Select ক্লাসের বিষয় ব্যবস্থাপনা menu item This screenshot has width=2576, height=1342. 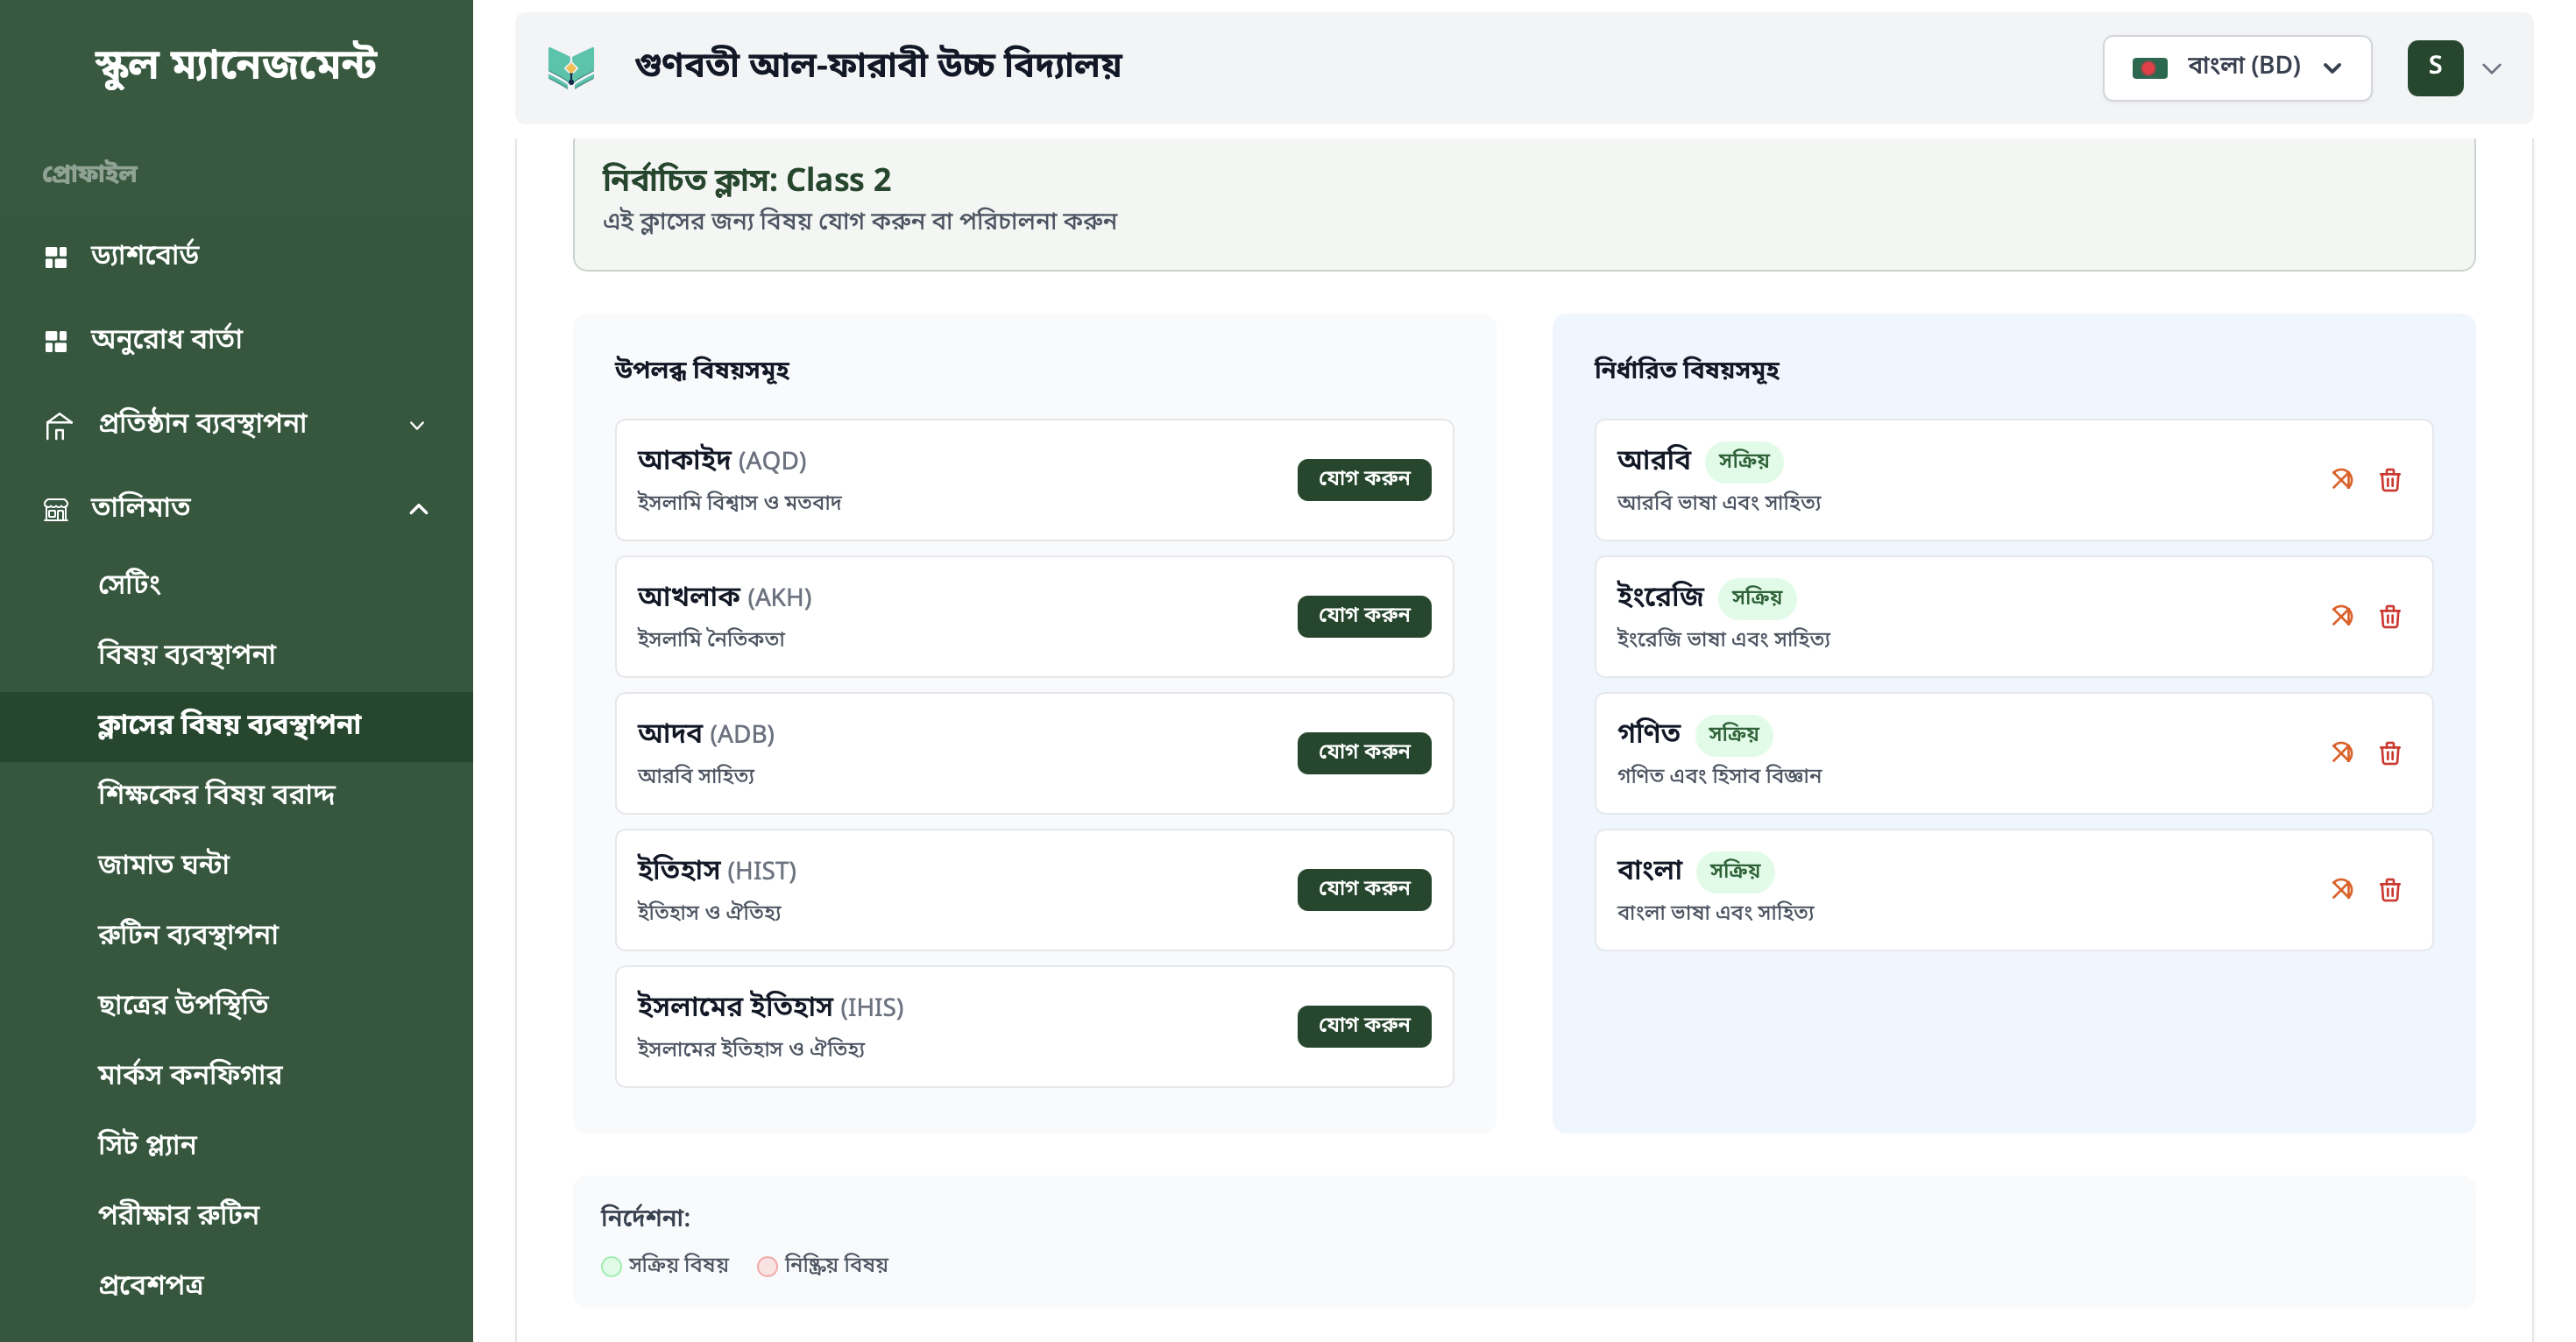[x=236, y=726]
